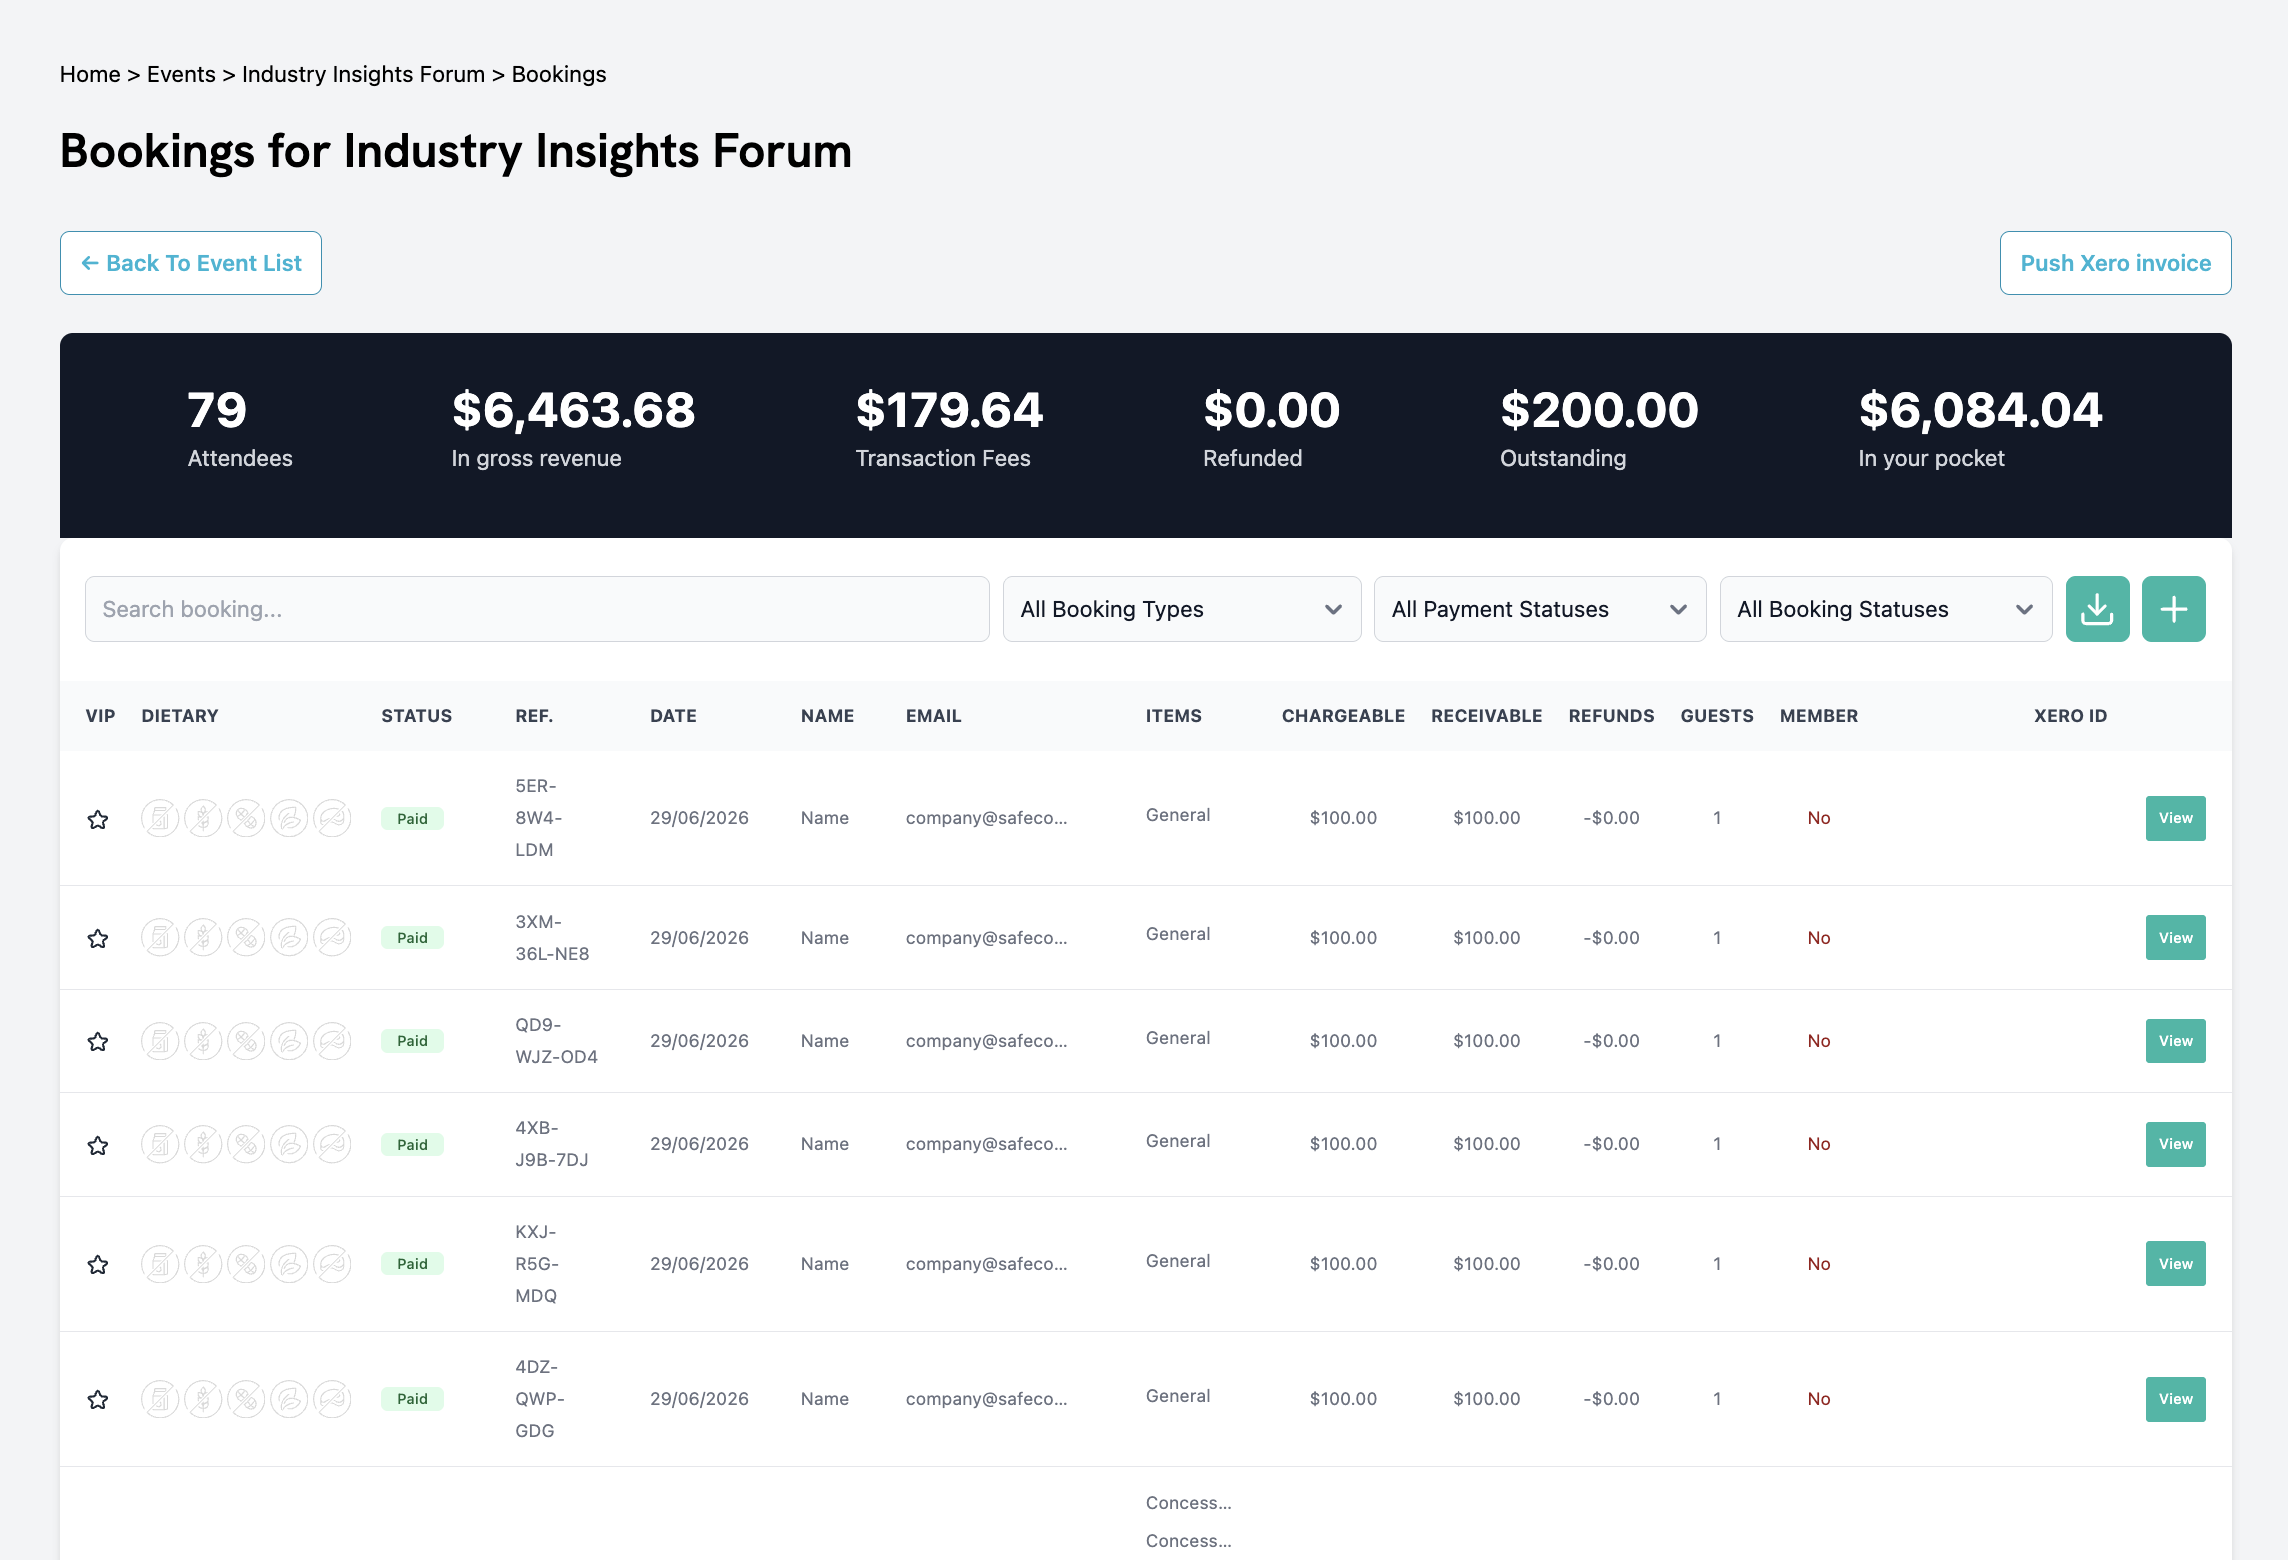This screenshot has width=2288, height=1560.
Task: View booking 4DZ-QWP-GDG details
Action: 2175,1399
